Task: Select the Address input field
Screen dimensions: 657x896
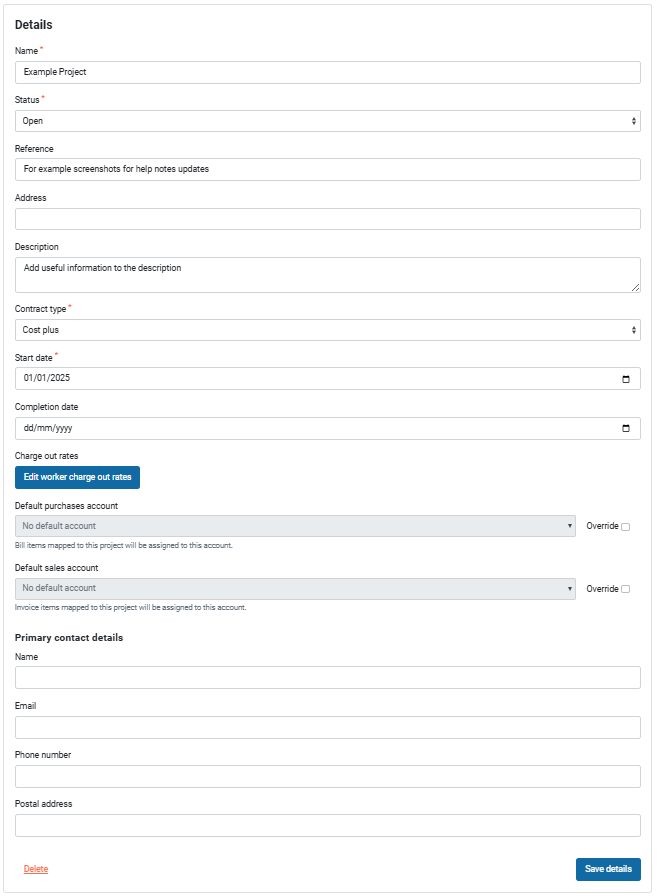Action: (x=327, y=219)
